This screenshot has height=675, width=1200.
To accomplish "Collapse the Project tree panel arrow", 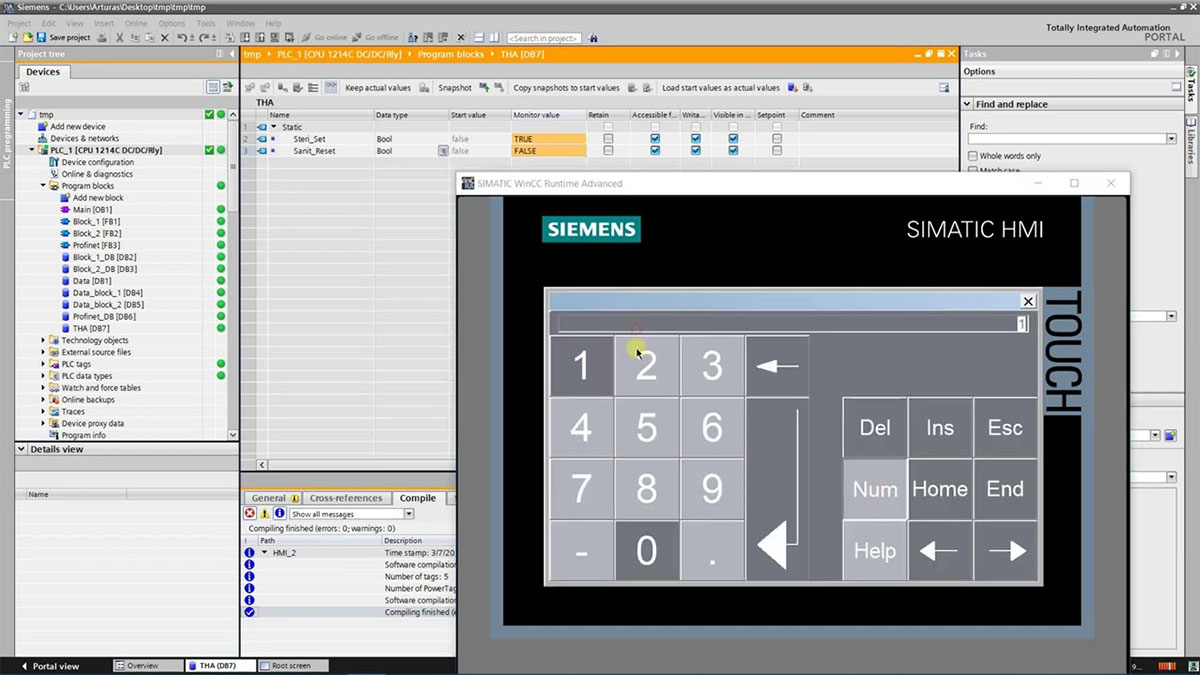I will (x=232, y=54).
